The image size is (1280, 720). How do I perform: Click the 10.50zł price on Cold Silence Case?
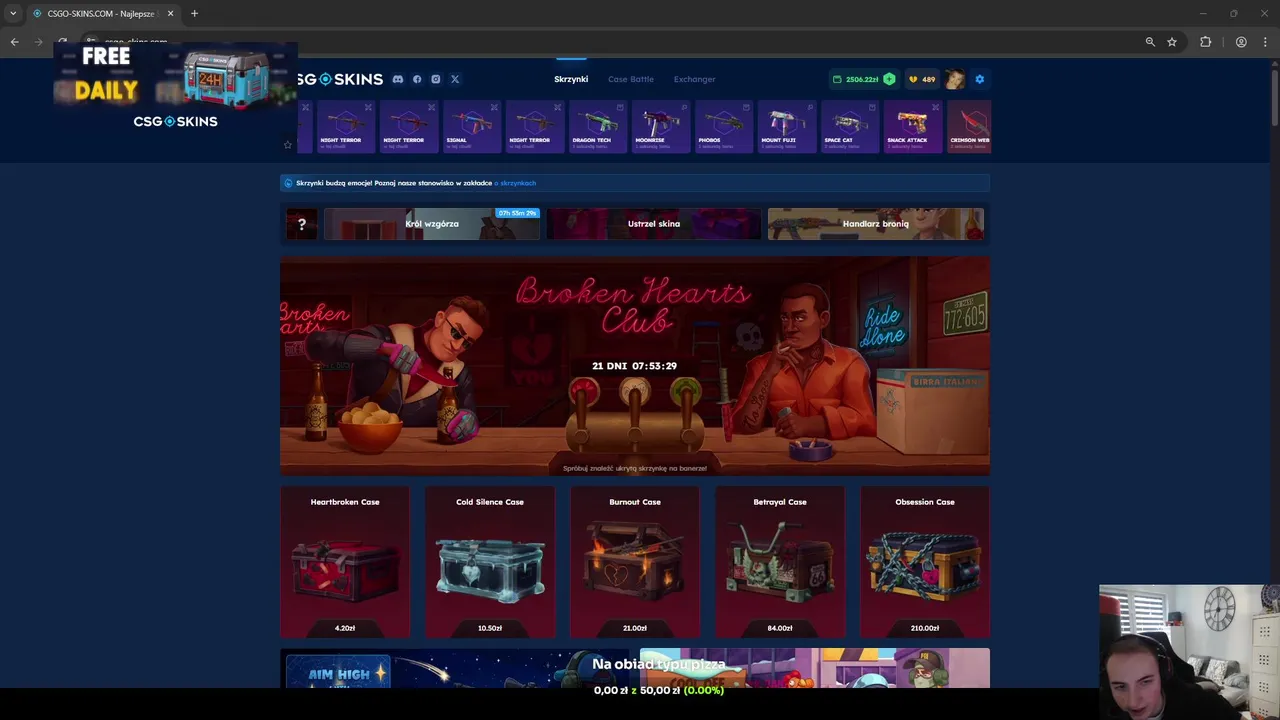[x=490, y=628]
